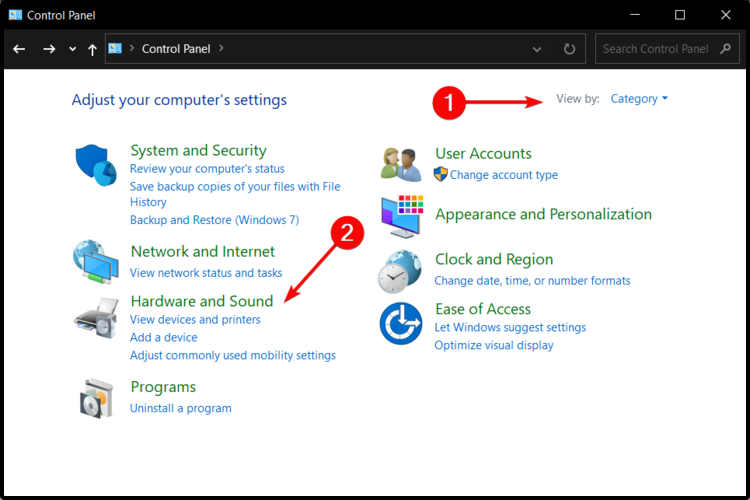The width and height of the screenshot is (750, 500).
Task: Open View network status and tasks
Action: click(206, 273)
